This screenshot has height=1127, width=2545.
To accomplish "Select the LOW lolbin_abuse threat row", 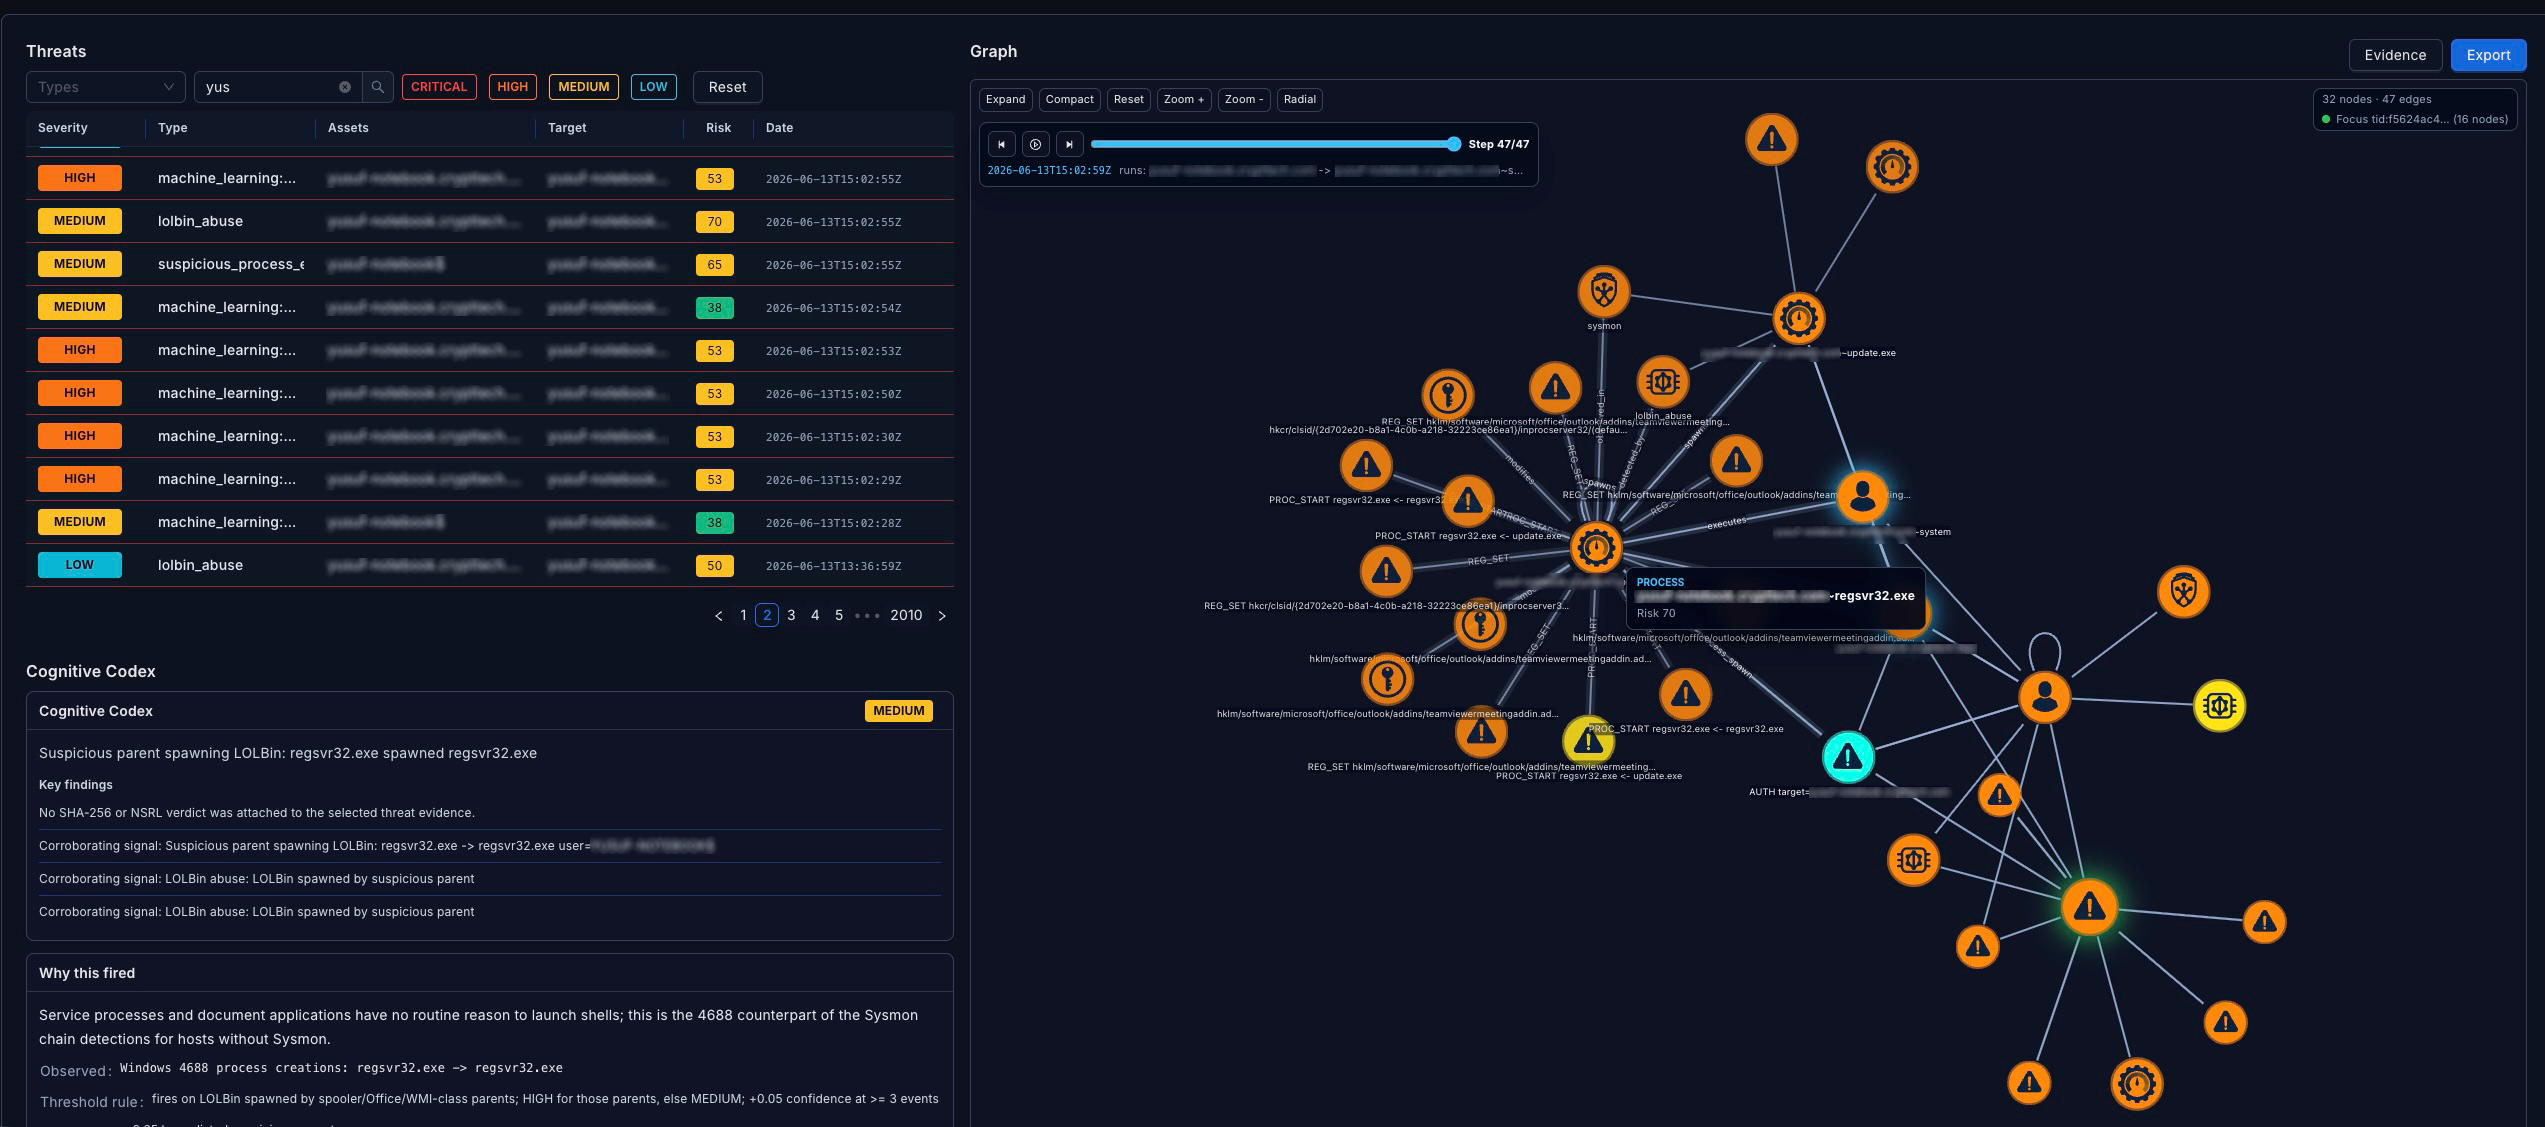I will click(490, 565).
